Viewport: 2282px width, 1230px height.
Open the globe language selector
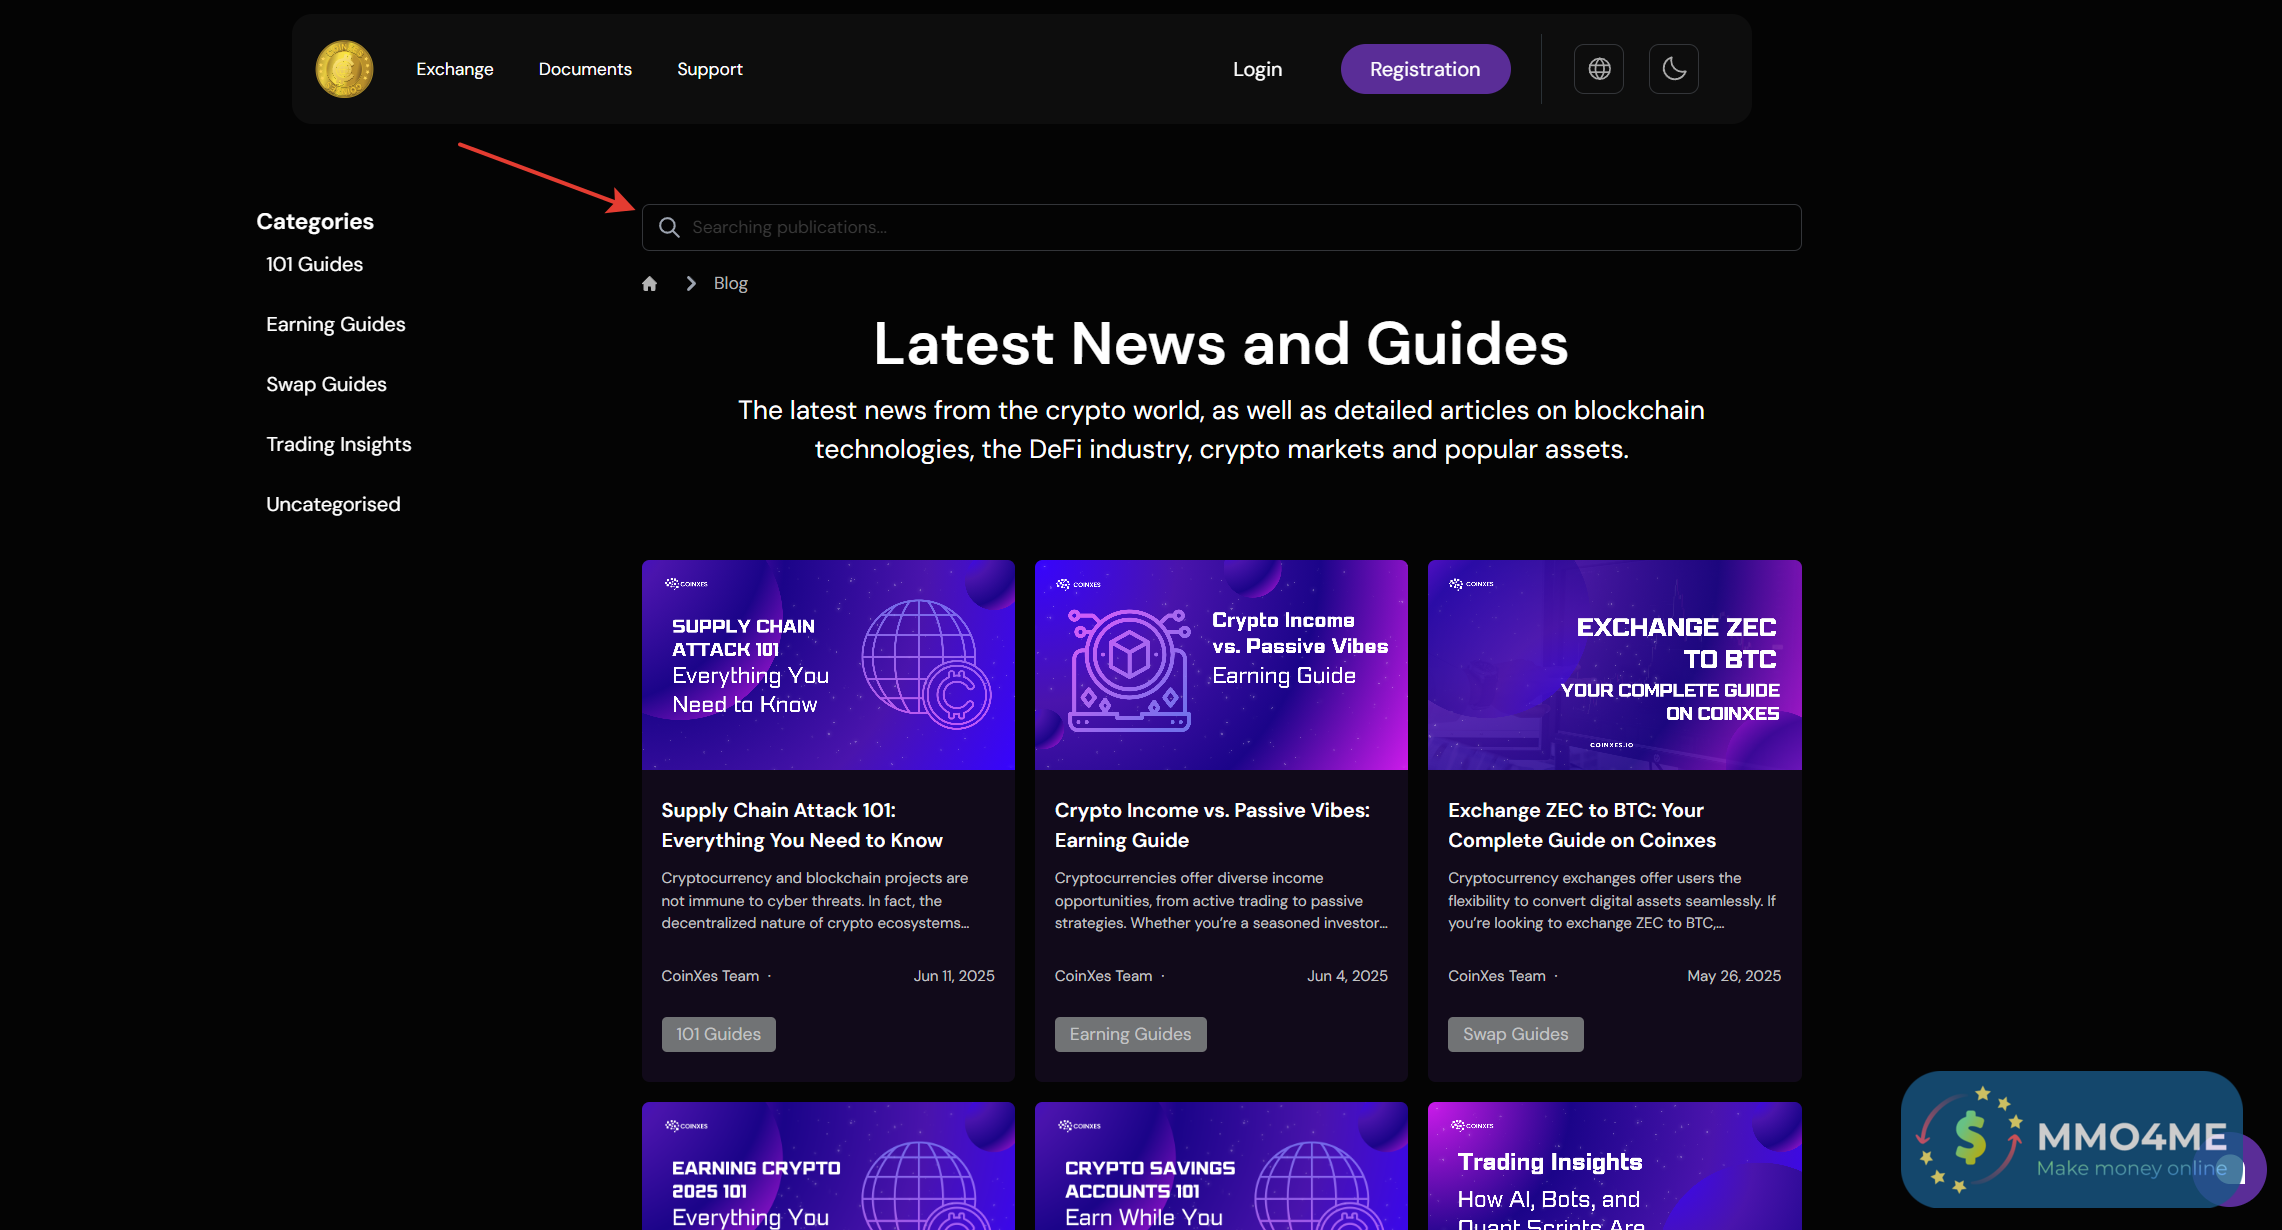[x=1599, y=69]
